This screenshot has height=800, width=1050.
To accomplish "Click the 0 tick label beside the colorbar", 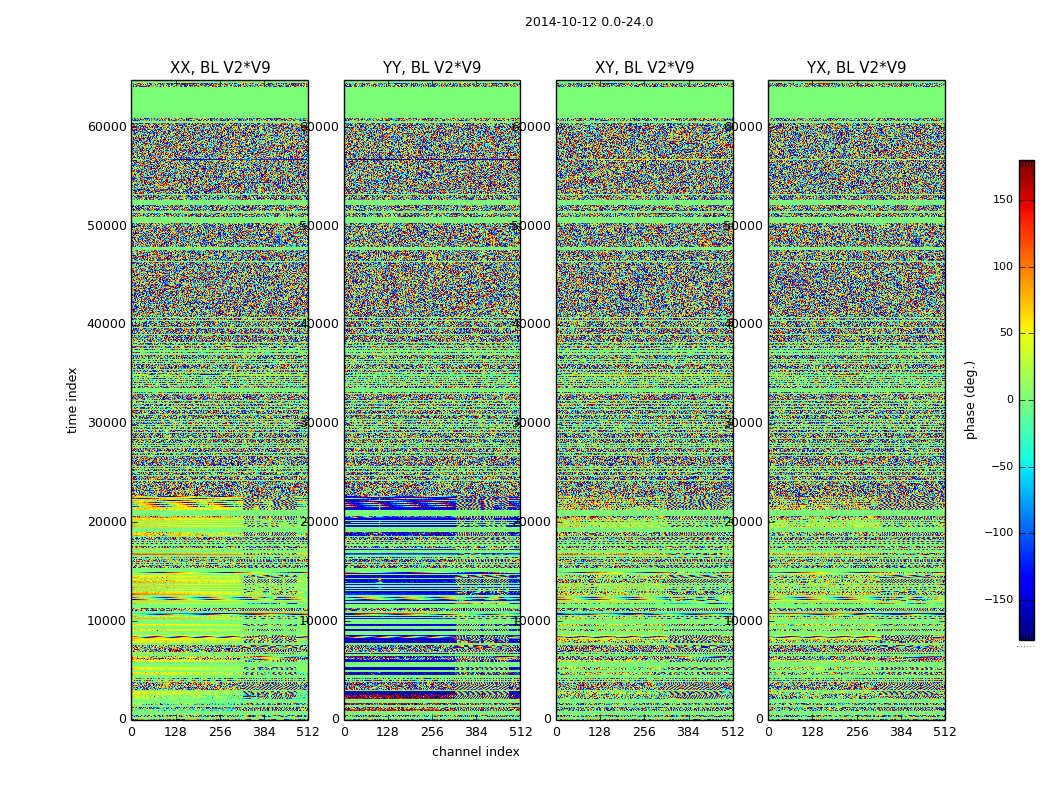I will (x=1009, y=400).
